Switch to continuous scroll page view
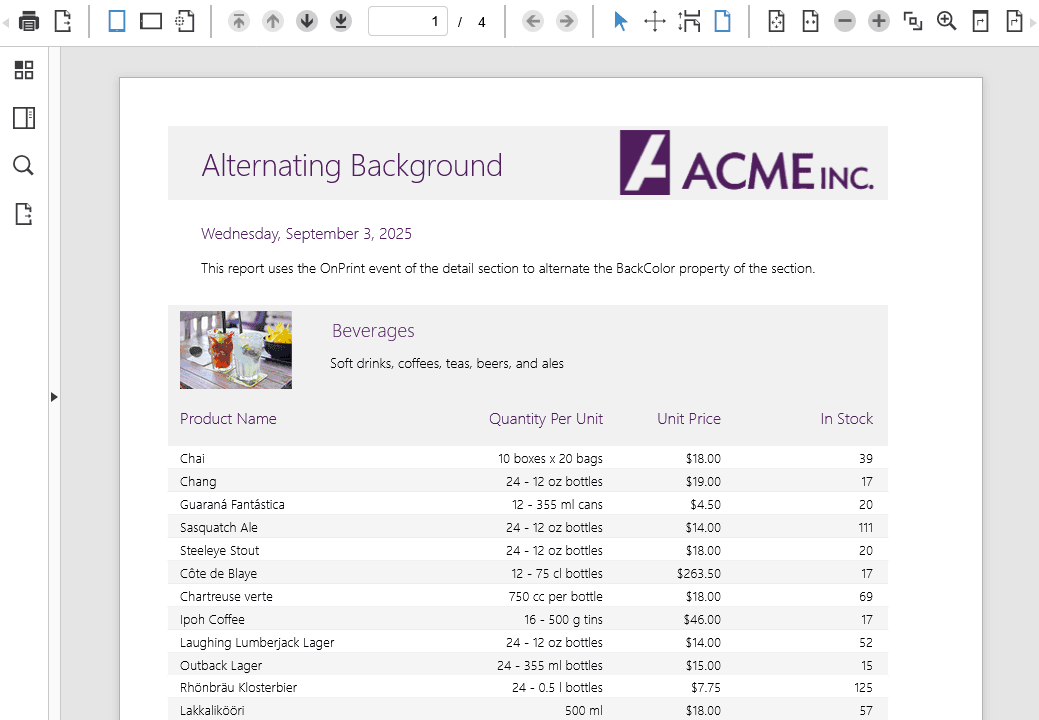 689,21
